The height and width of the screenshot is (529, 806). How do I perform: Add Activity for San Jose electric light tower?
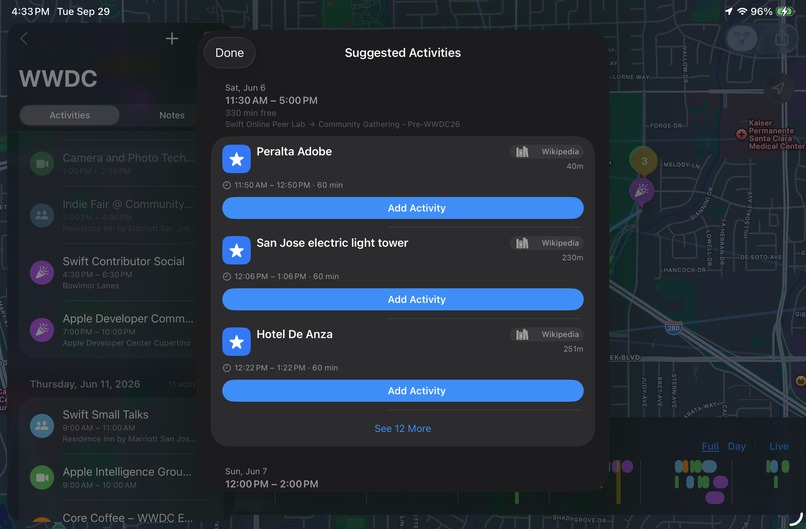click(402, 299)
